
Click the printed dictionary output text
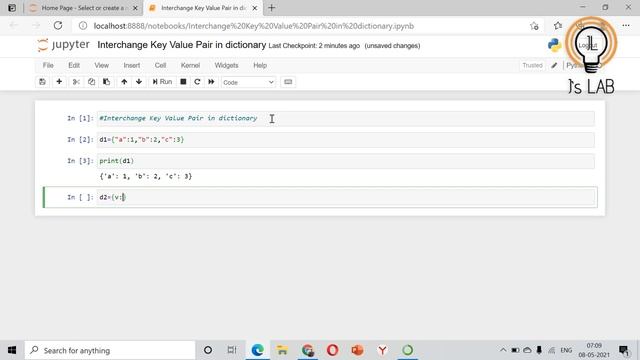pyautogui.click(x=146, y=176)
